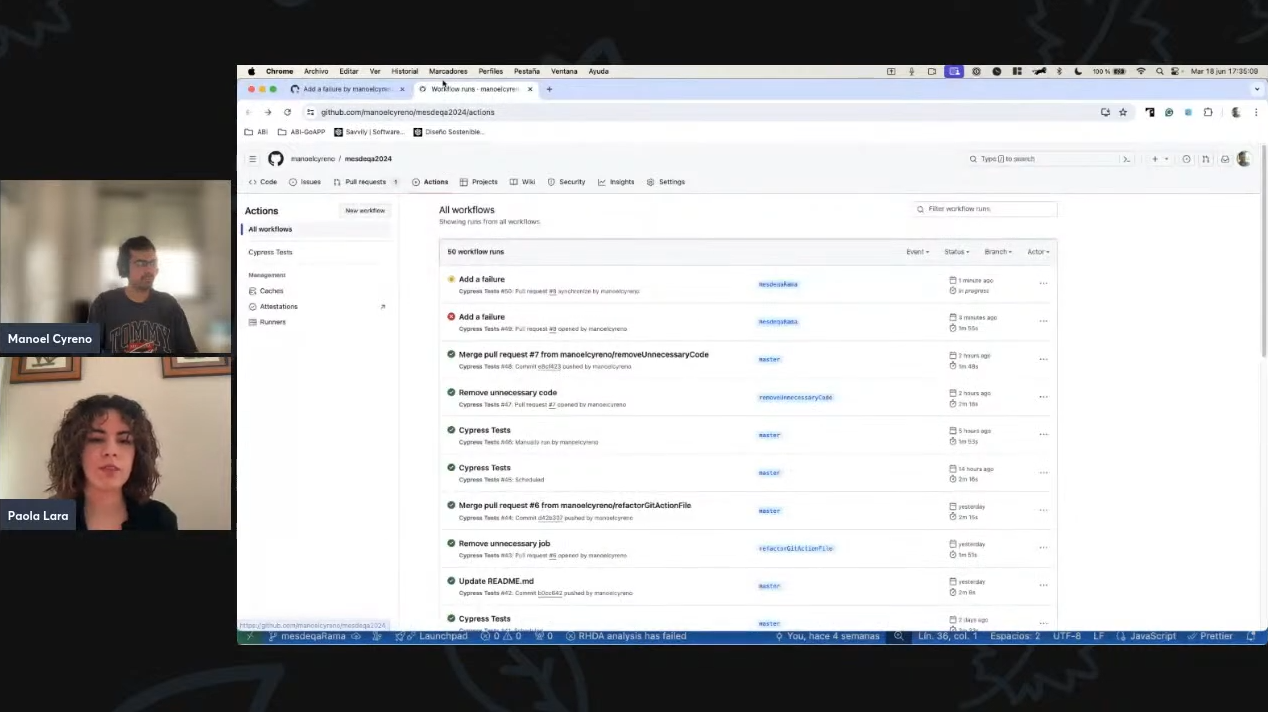The image size is (1268, 712).
Task: Click the refactorGitActionFile branch label
Action: 795,548
